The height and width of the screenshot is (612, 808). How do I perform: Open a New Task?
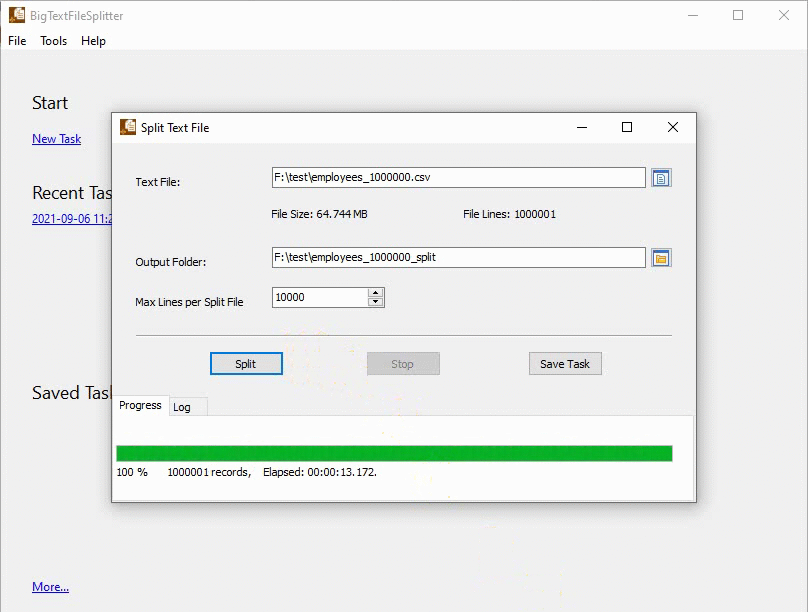[56, 139]
